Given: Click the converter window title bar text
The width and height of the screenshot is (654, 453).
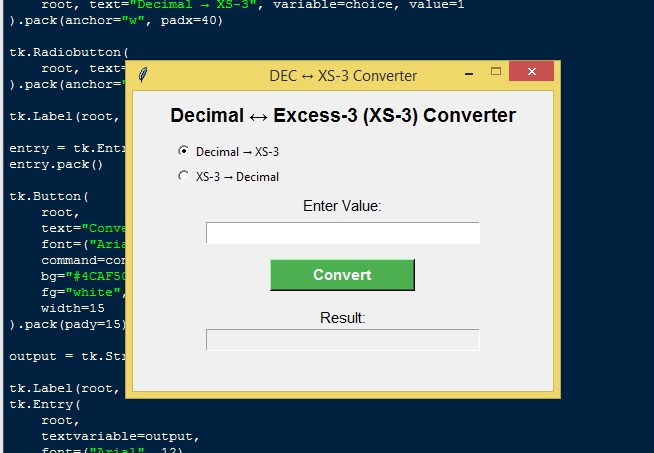Looking at the screenshot, I should pos(343,76).
